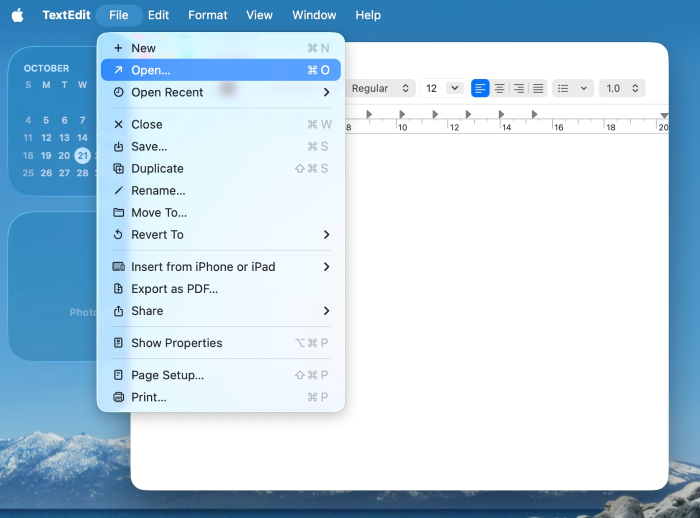The height and width of the screenshot is (518, 700).
Task: Click the font size 12 field
Action: click(x=432, y=88)
